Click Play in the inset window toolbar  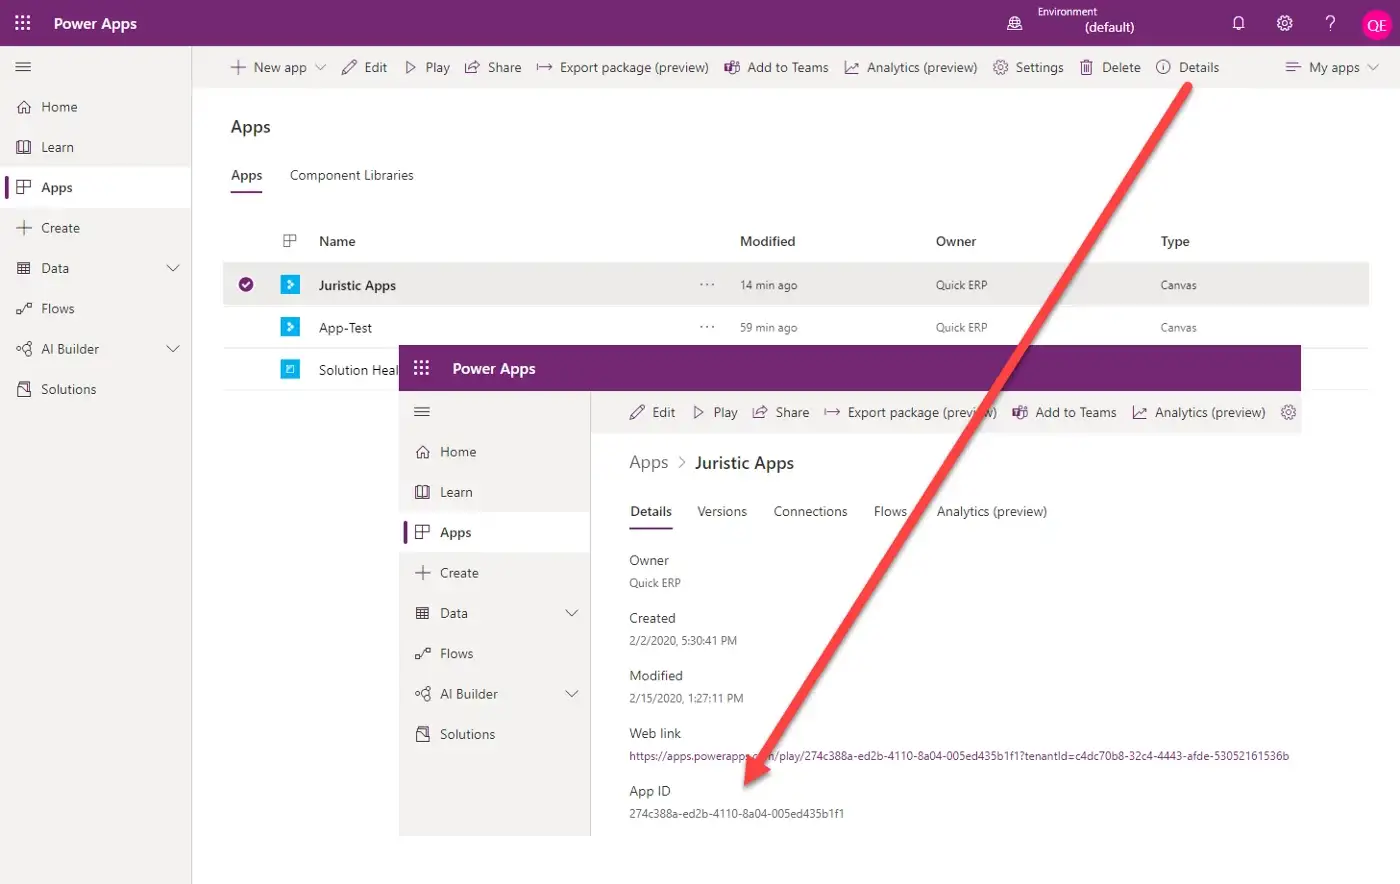715,412
